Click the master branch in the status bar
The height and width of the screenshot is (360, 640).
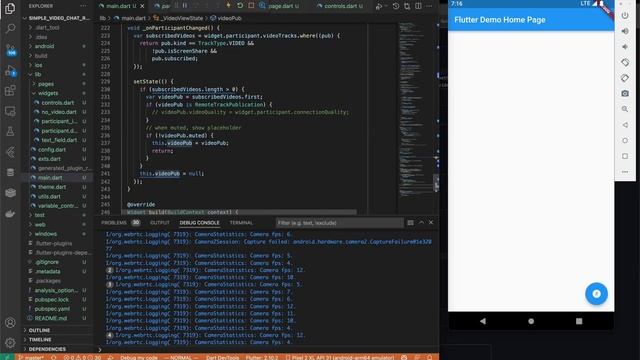click(31, 357)
